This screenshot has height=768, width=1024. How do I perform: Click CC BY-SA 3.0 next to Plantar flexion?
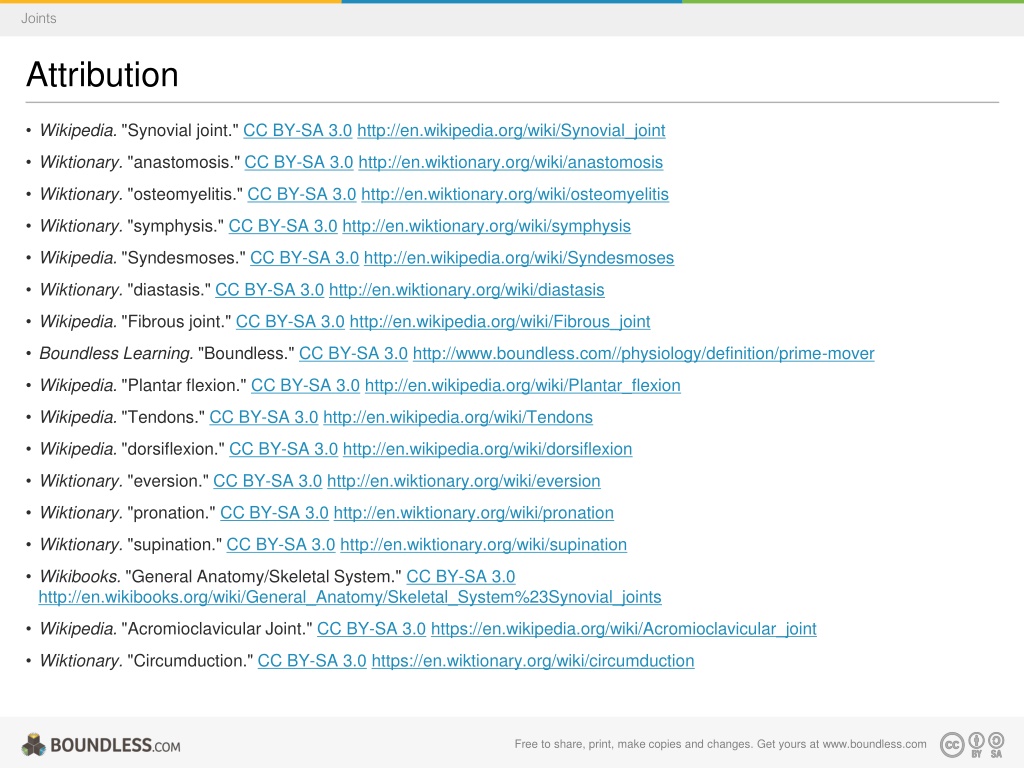pyautogui.click(x=306, y=386)
